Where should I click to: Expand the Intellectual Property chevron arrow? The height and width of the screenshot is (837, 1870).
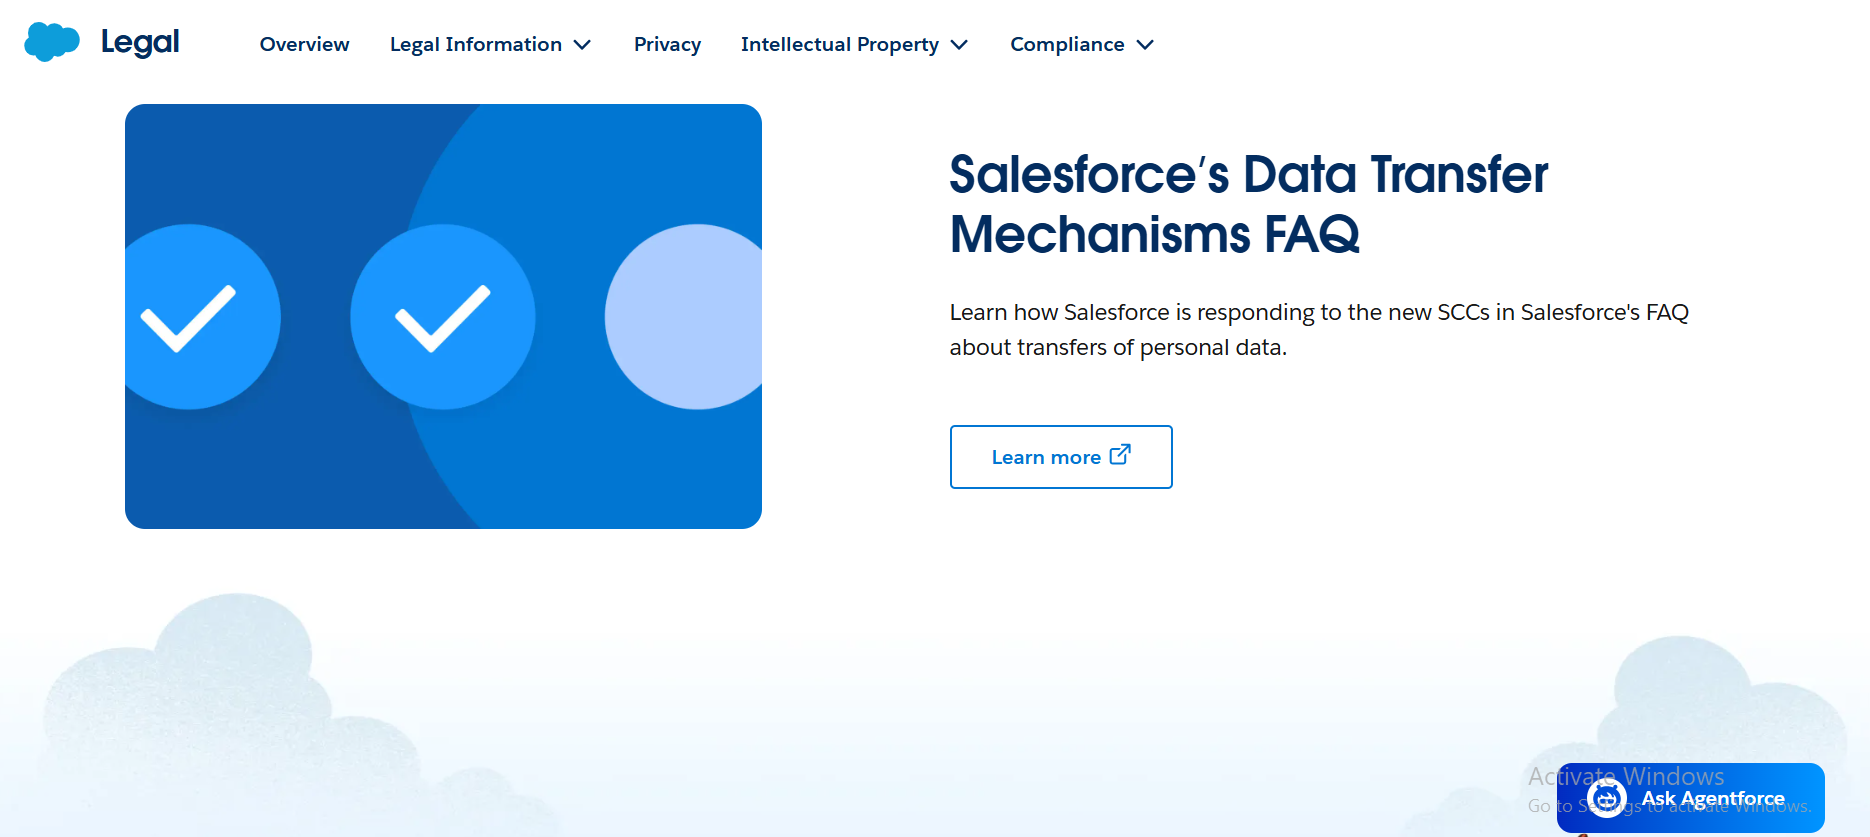coord(959,45)
